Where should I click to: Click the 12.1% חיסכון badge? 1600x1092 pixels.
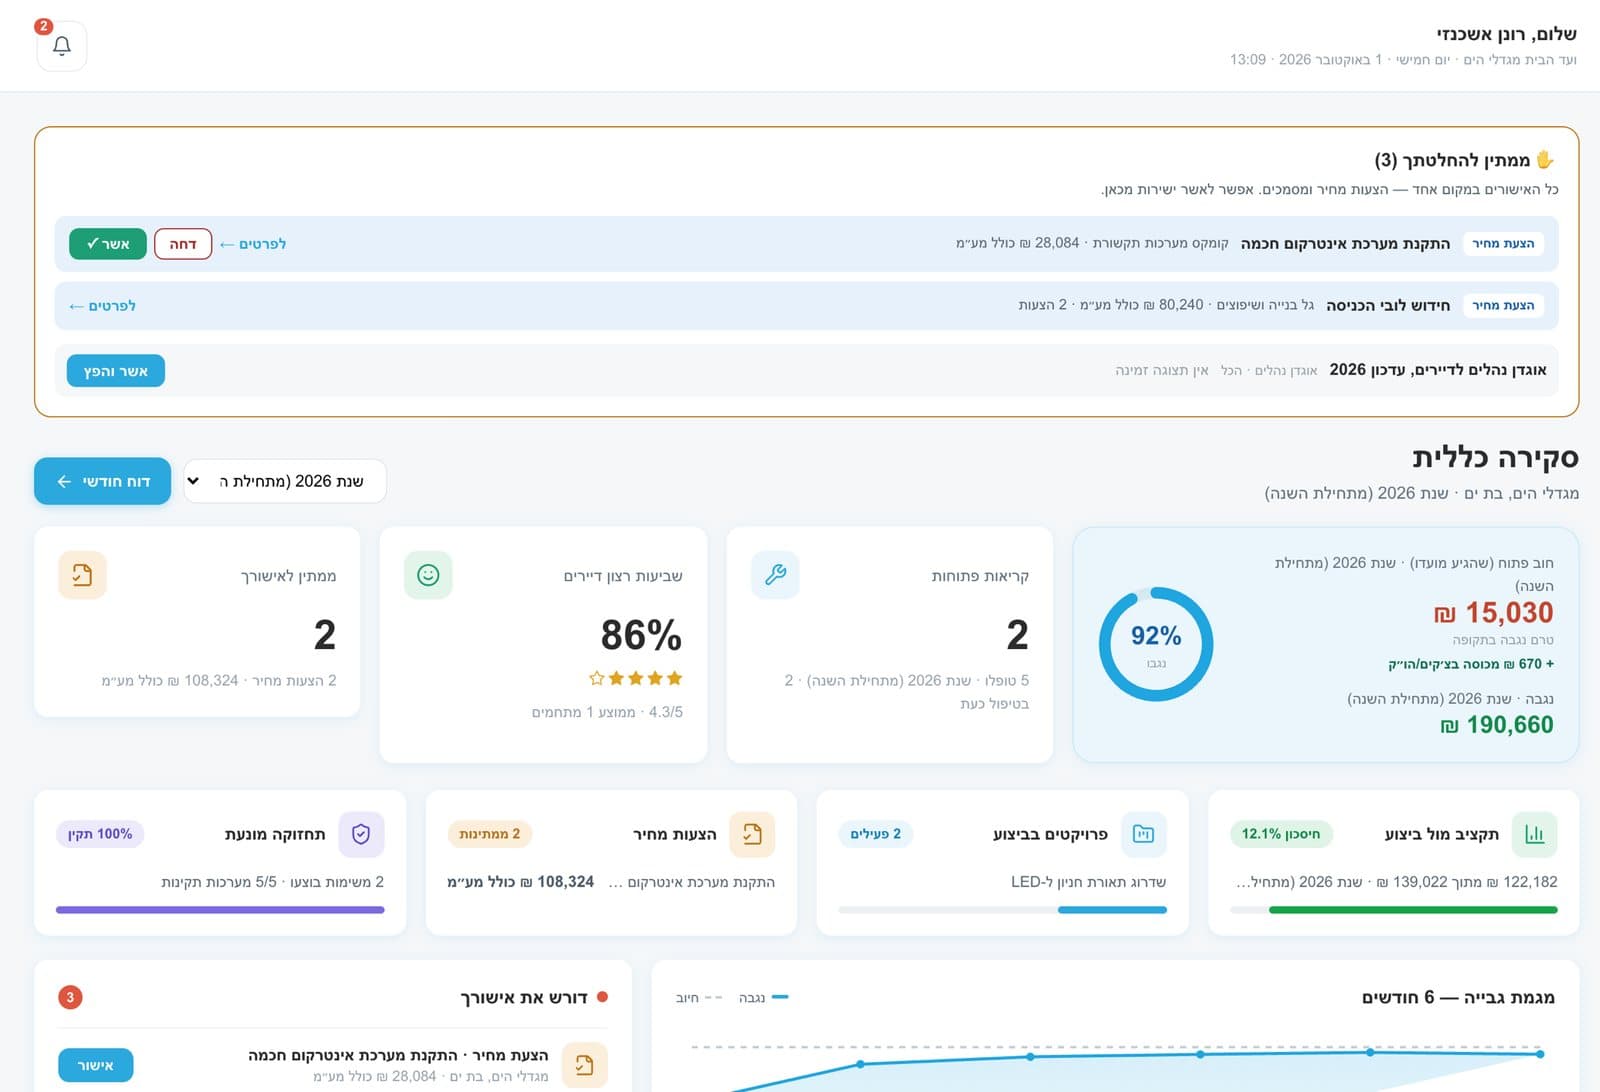(x=1281, y=834)
